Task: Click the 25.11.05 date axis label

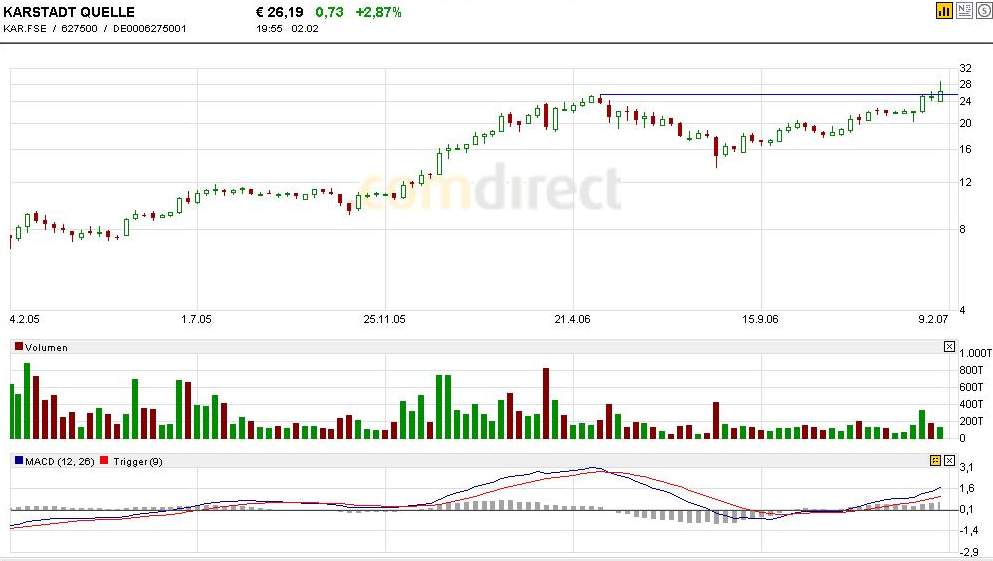Action: click(x=384, y=319)
